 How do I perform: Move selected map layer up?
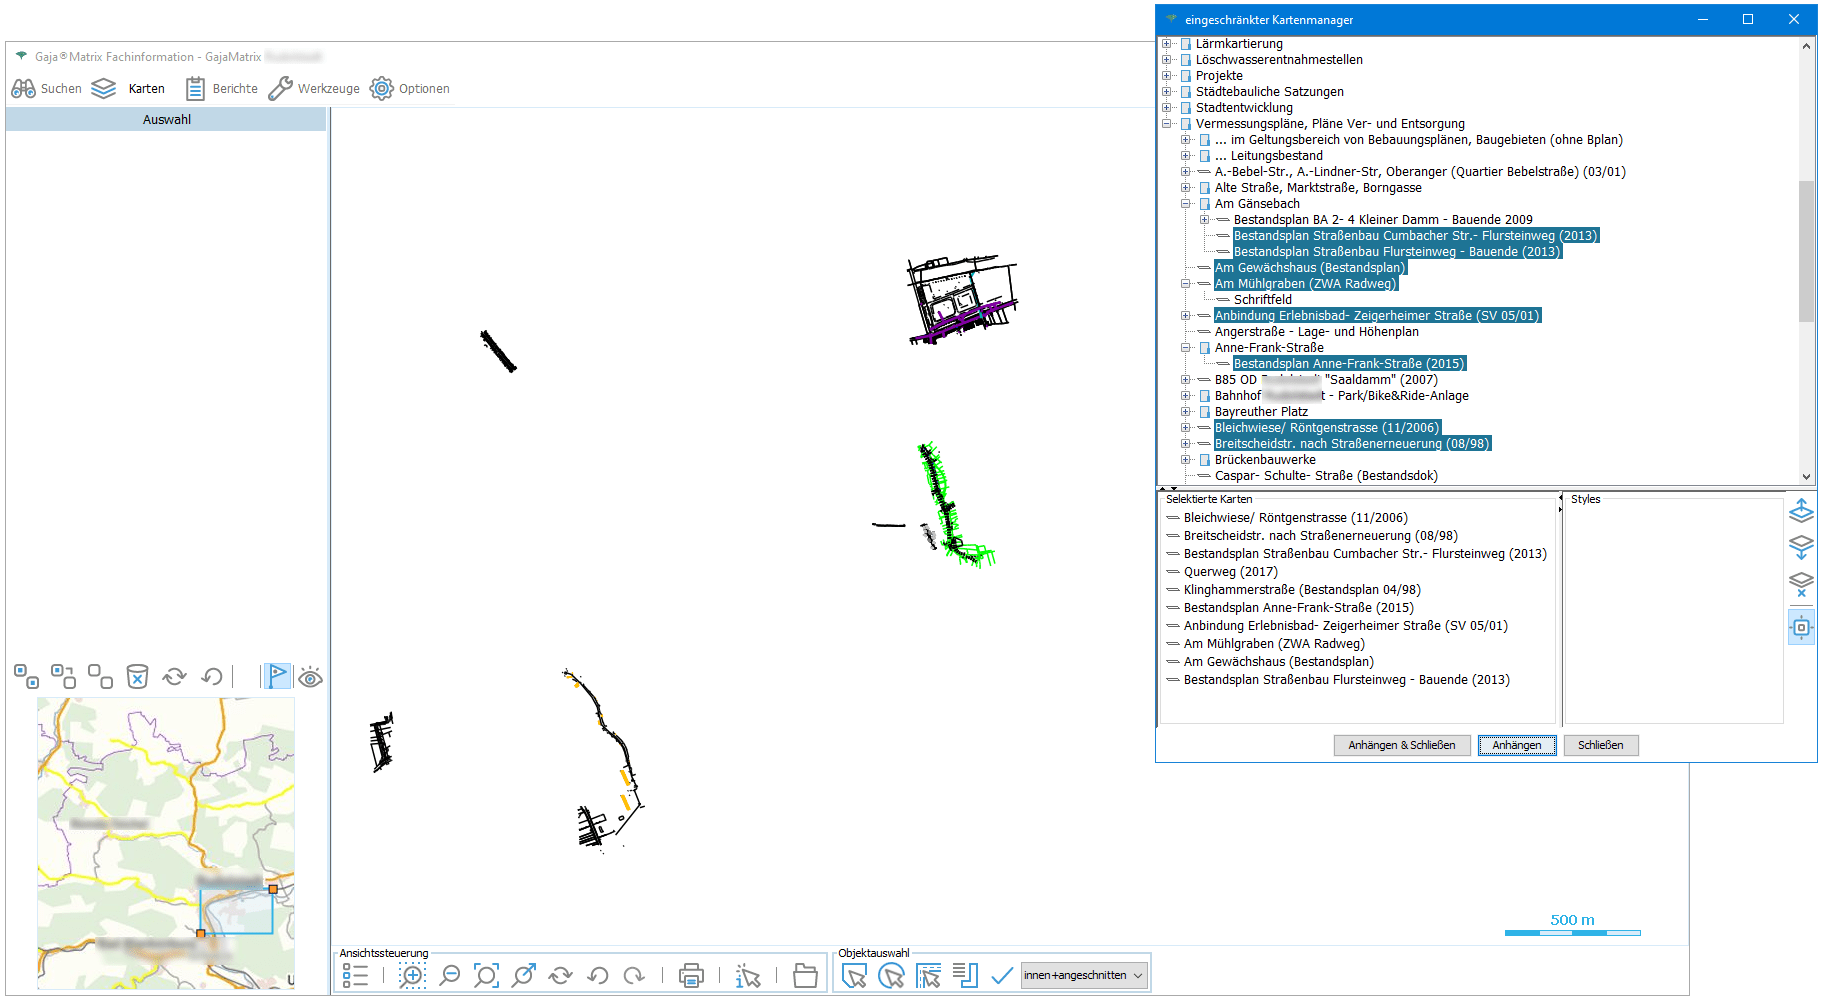tap(1801, 511)
